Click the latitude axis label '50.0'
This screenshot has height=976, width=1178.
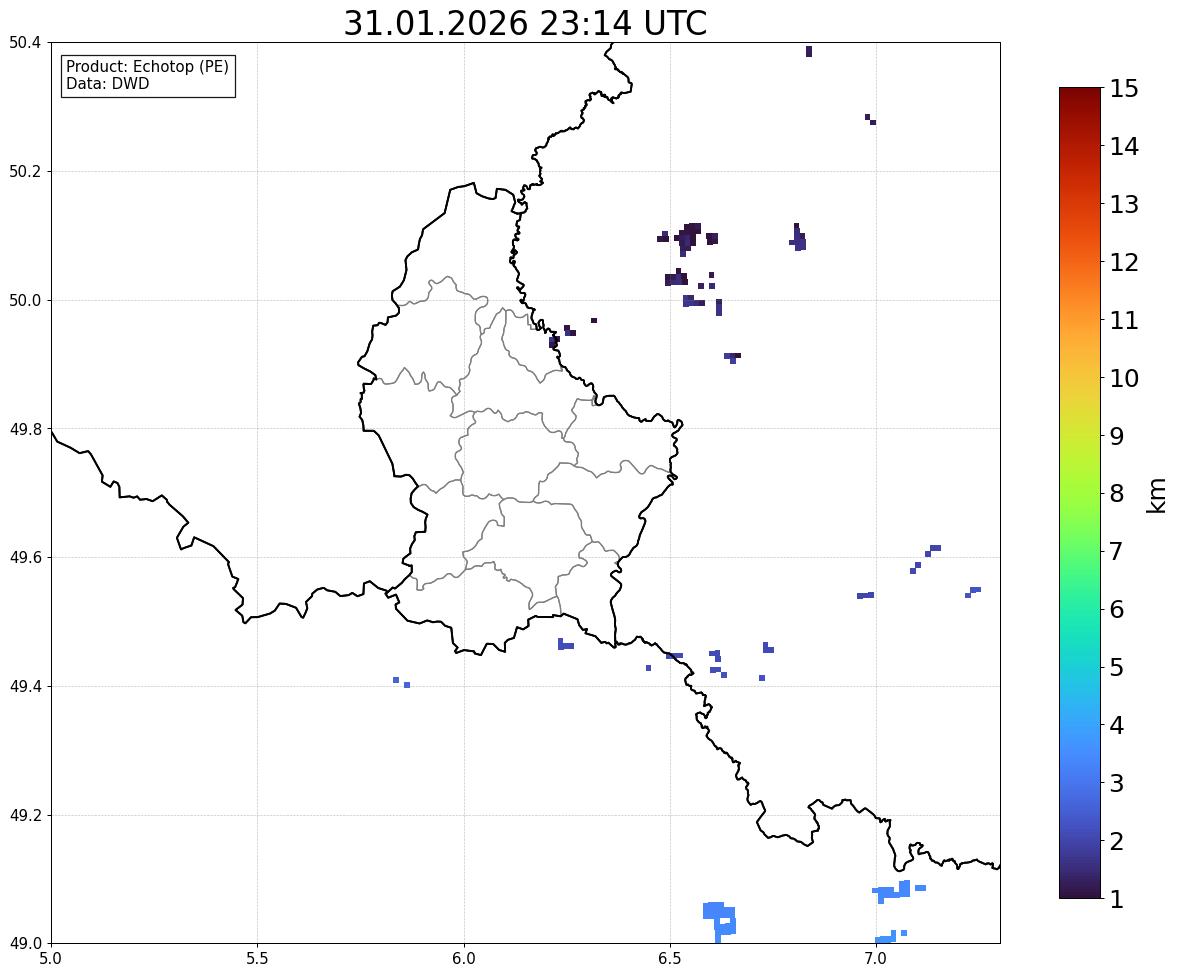tap(25, 301)
